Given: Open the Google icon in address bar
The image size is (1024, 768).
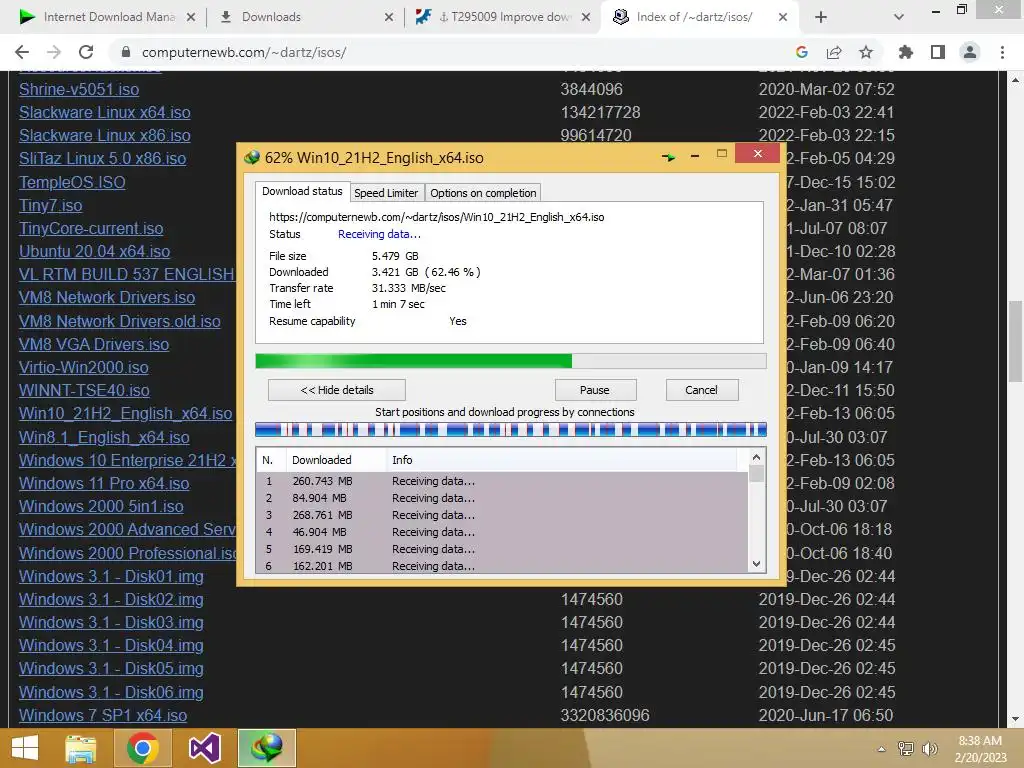Looking at the screenshot, I should [x=802, y=52].
